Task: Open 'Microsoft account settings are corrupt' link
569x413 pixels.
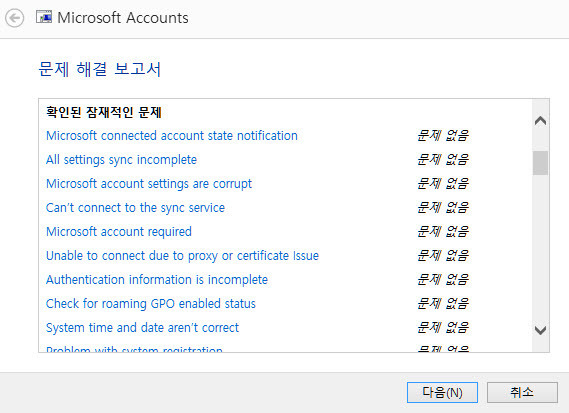Action: [149, 184]
